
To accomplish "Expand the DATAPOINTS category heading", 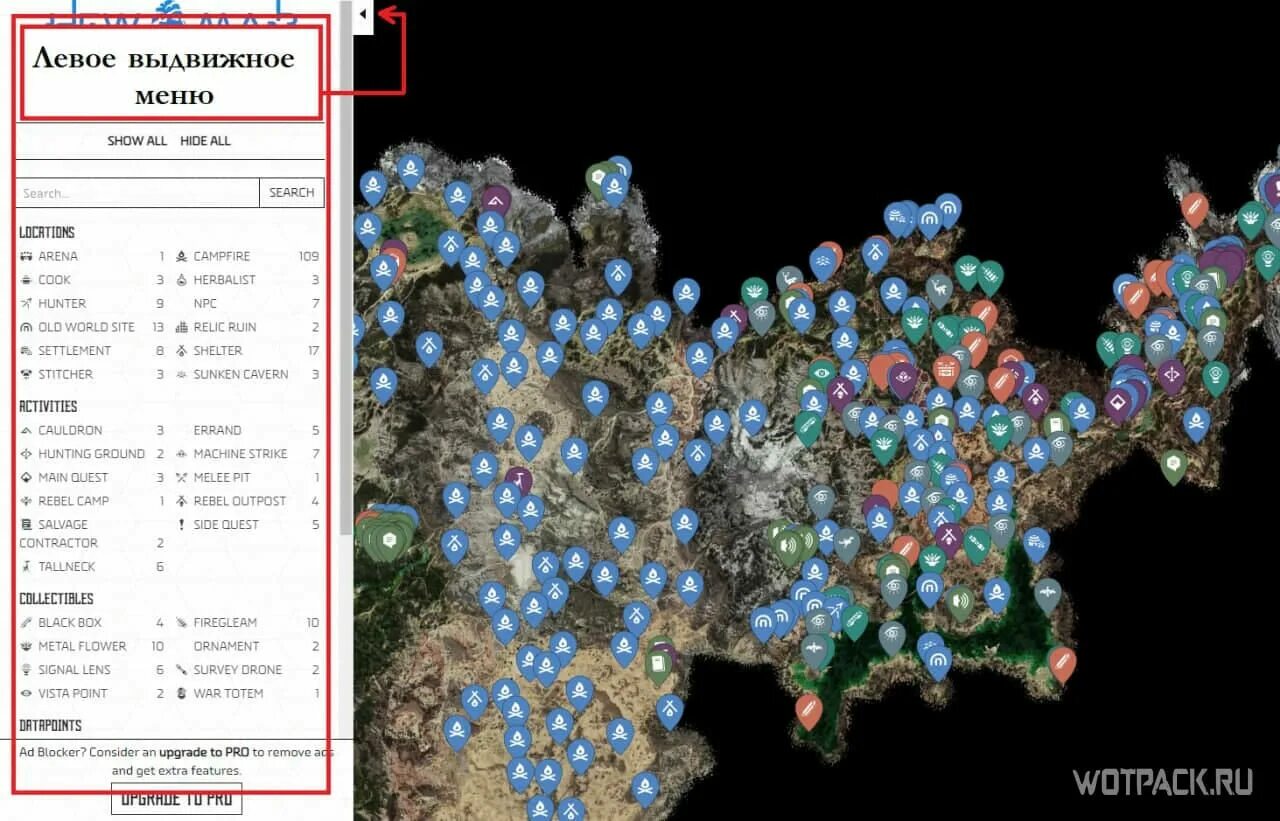I will pos(50,725).
